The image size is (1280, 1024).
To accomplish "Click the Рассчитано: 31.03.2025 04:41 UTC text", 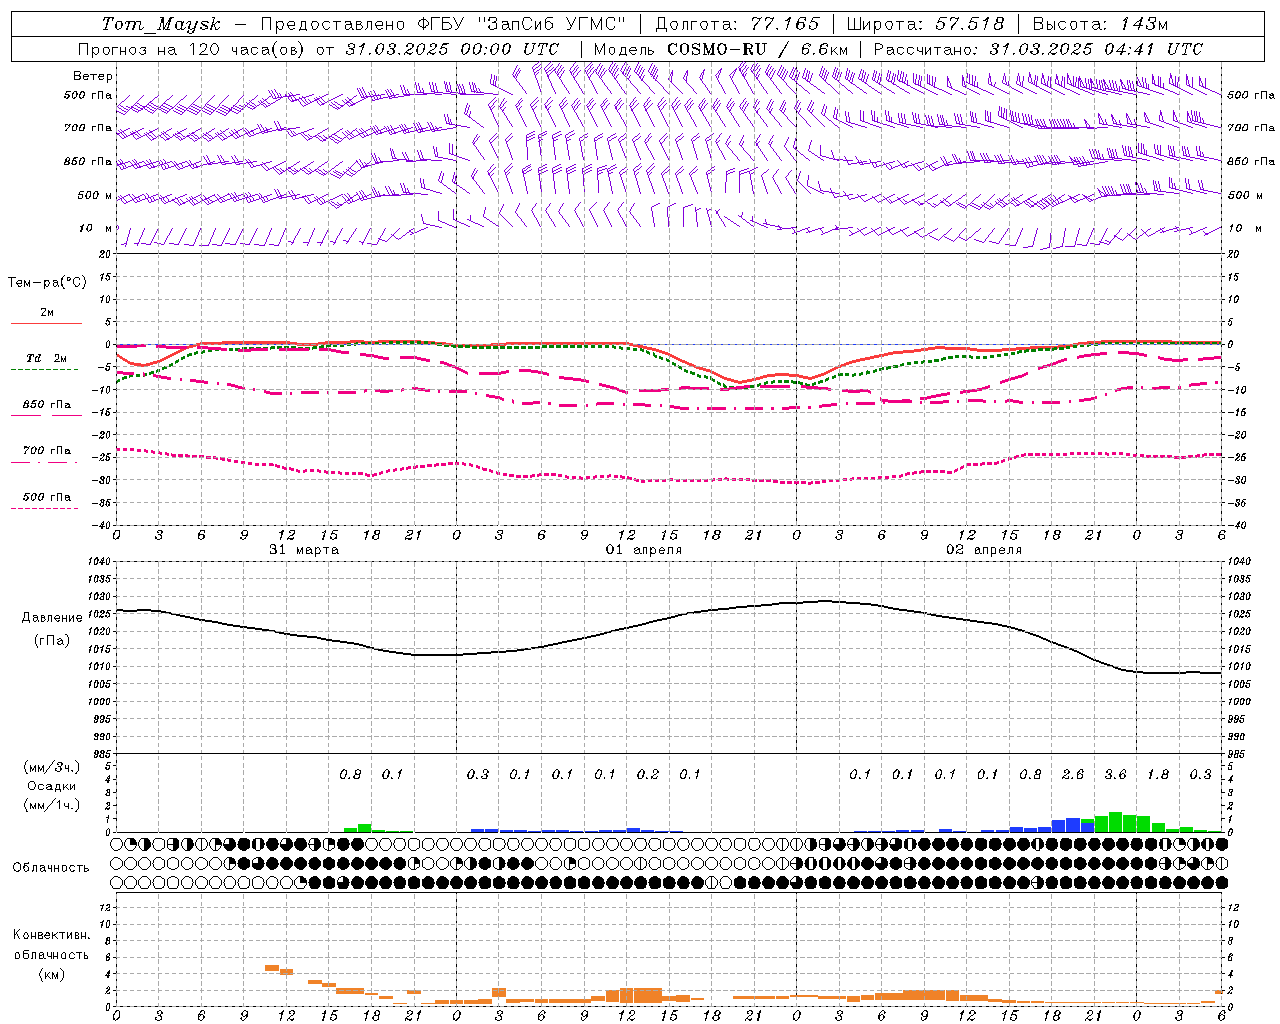I will click(1038, 49).
